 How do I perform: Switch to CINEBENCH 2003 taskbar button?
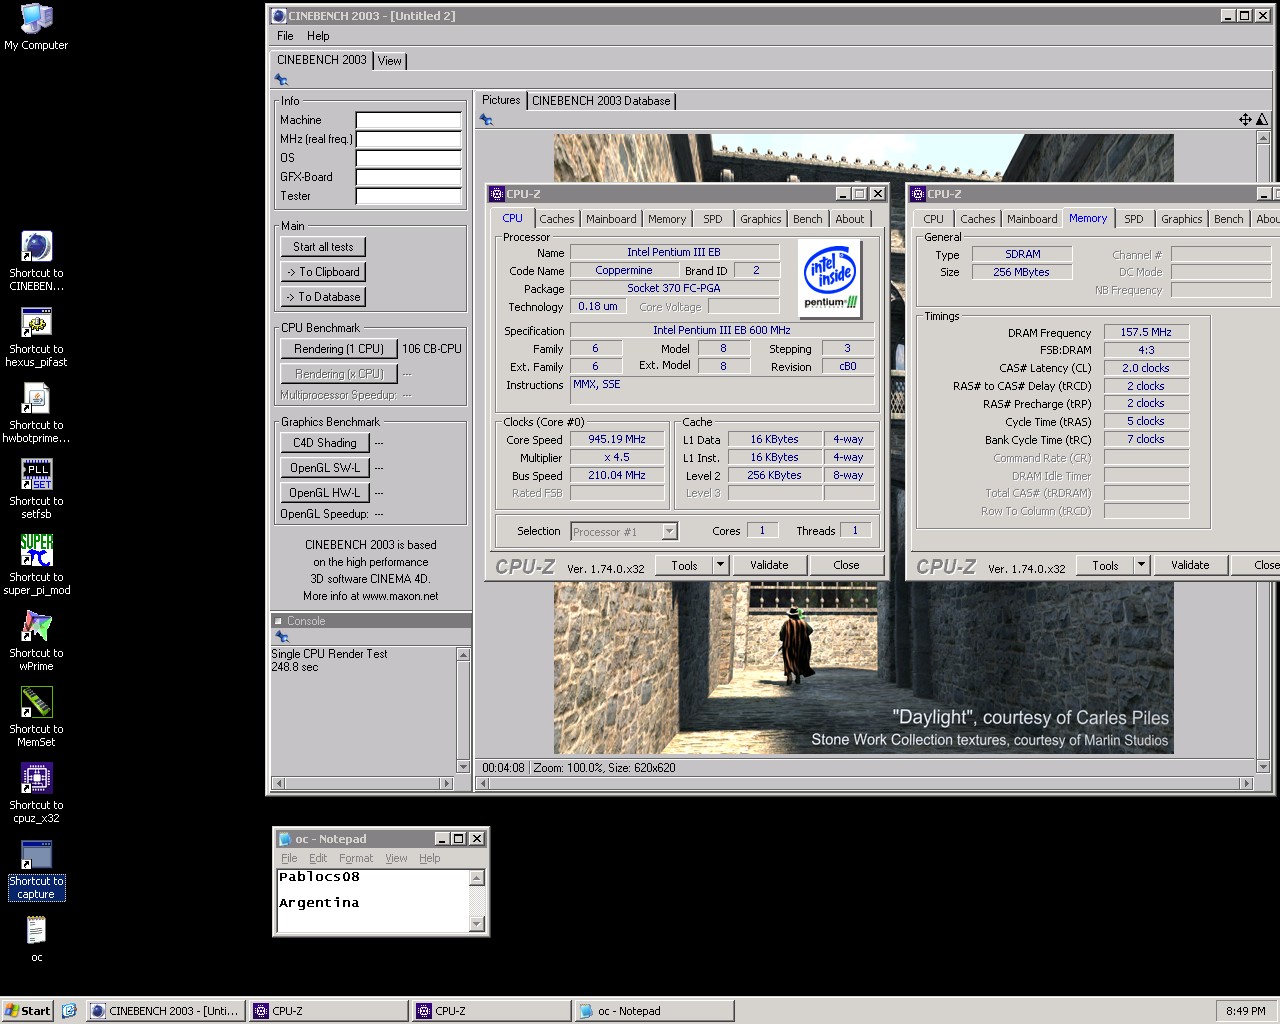(165, 1011)
